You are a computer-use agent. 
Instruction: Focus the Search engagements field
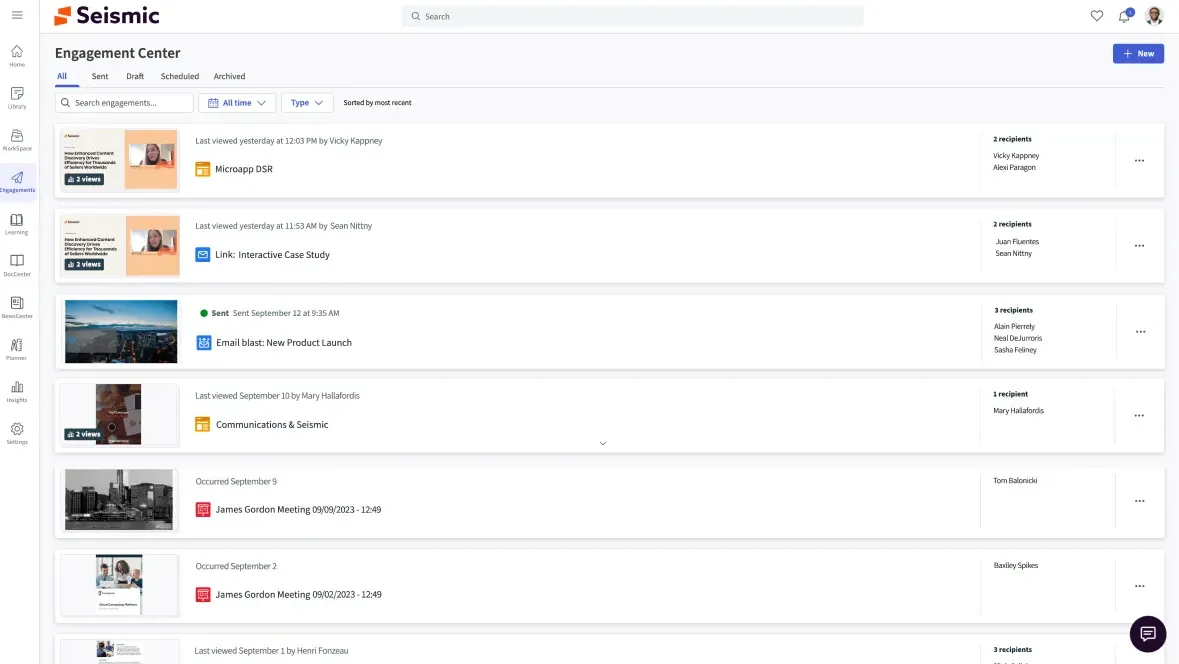tap(124, 103)
